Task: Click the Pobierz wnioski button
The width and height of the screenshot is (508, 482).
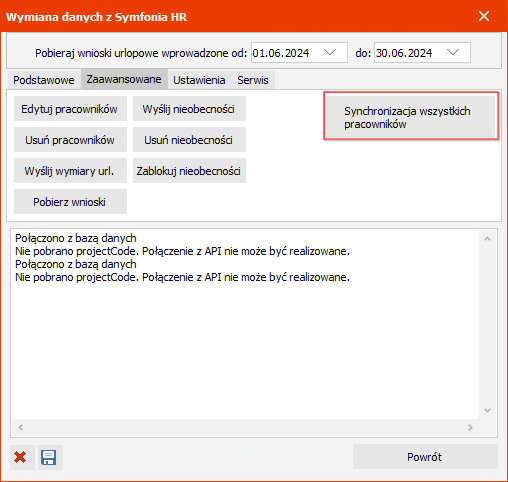Action: pyautogui.click(x=70, y=202)
